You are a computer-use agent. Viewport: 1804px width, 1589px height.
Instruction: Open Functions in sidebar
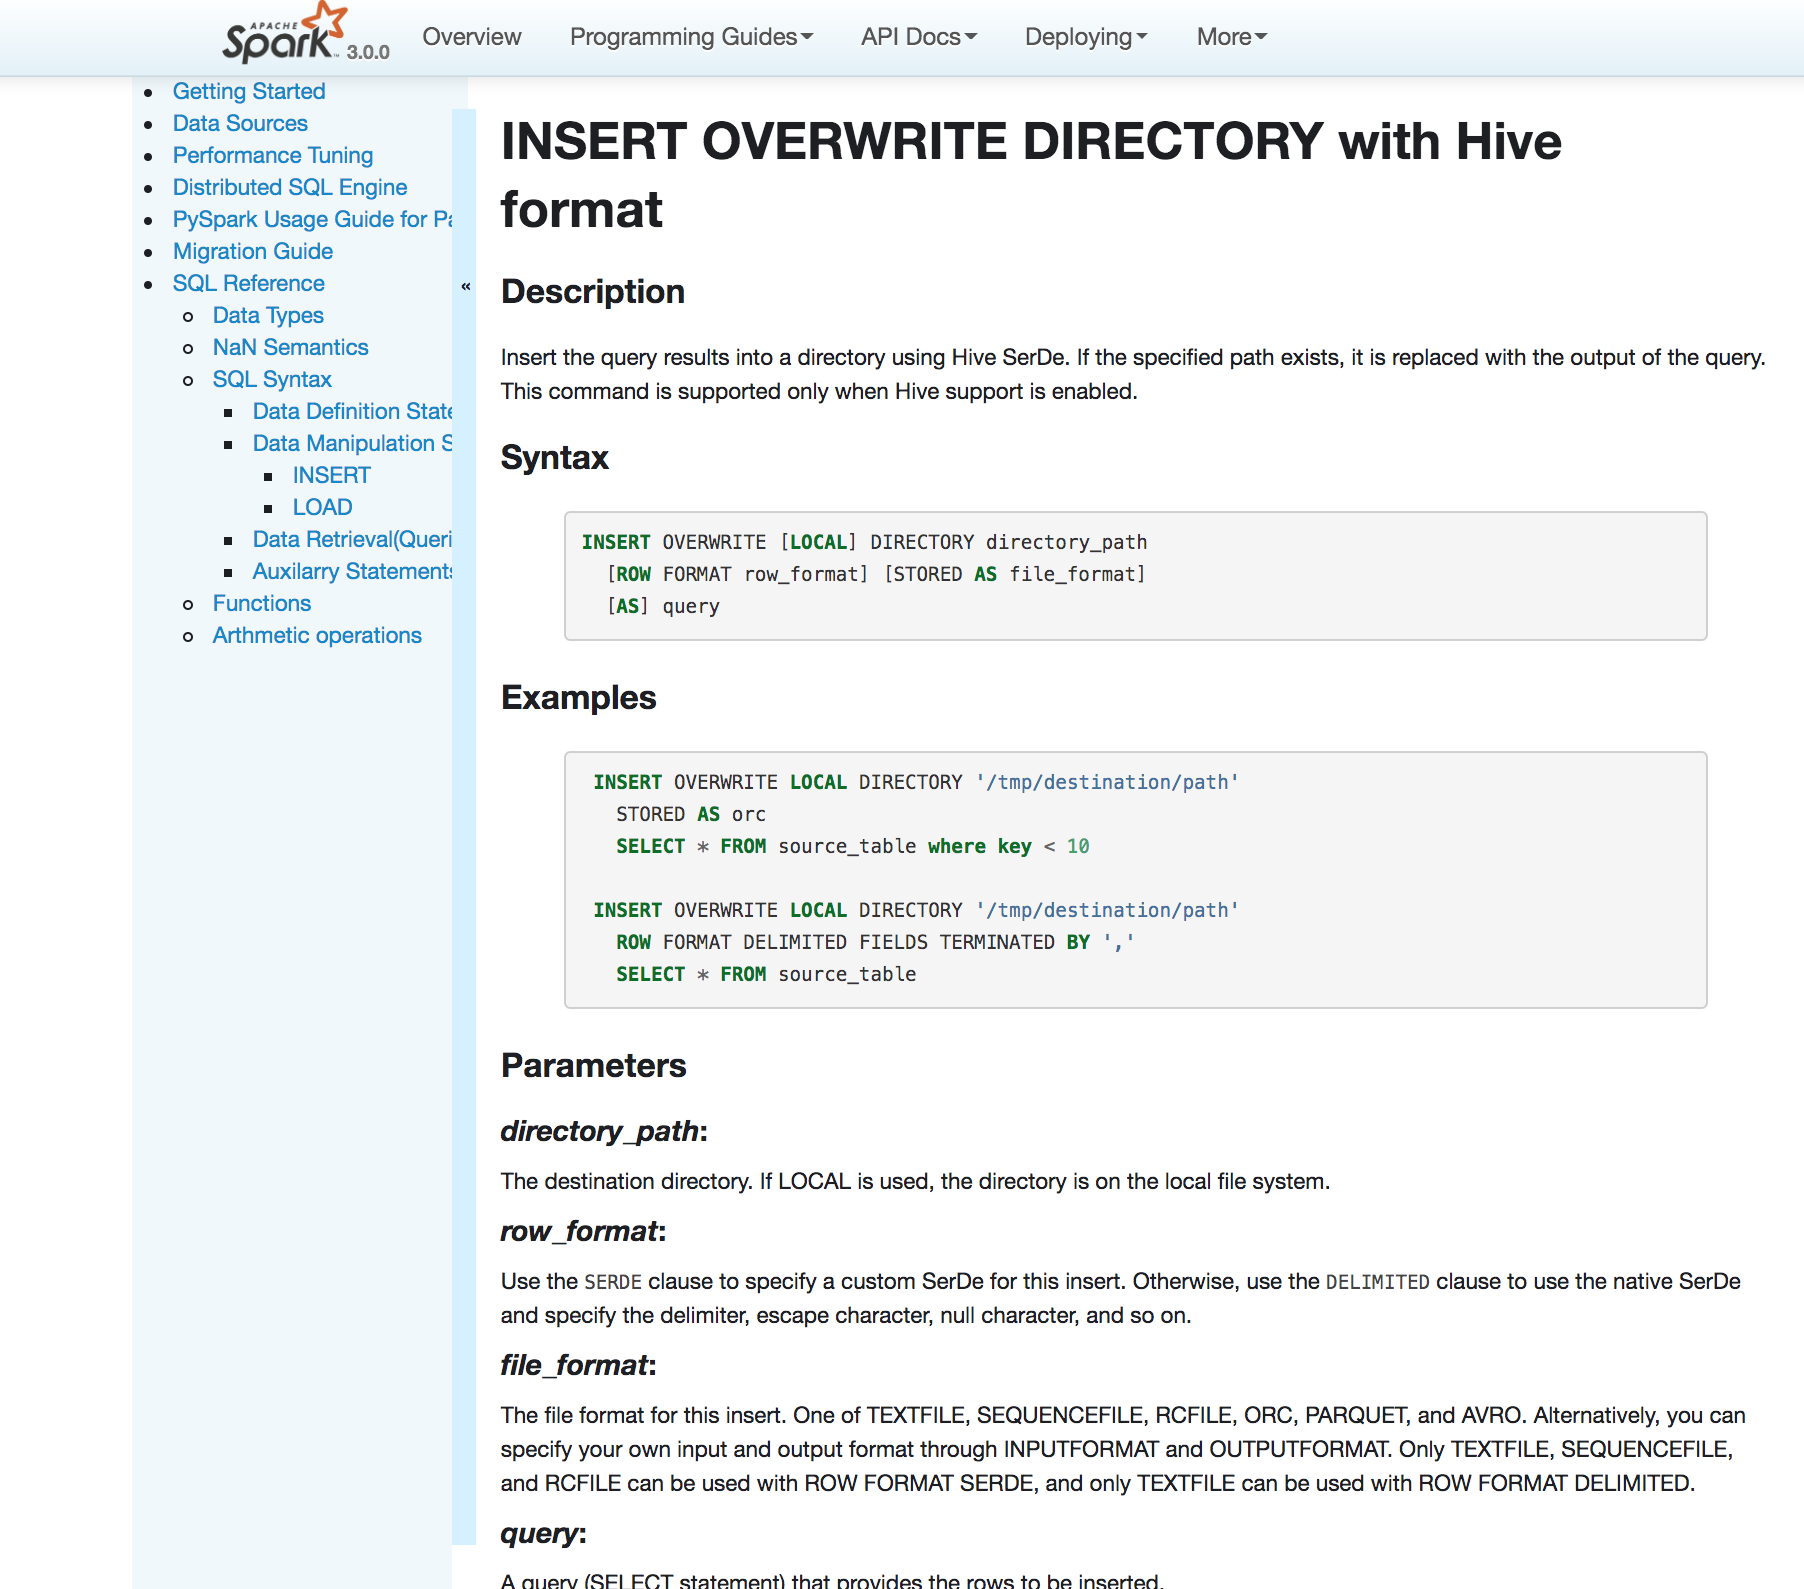pyautogui.click(x=262, y=603)
